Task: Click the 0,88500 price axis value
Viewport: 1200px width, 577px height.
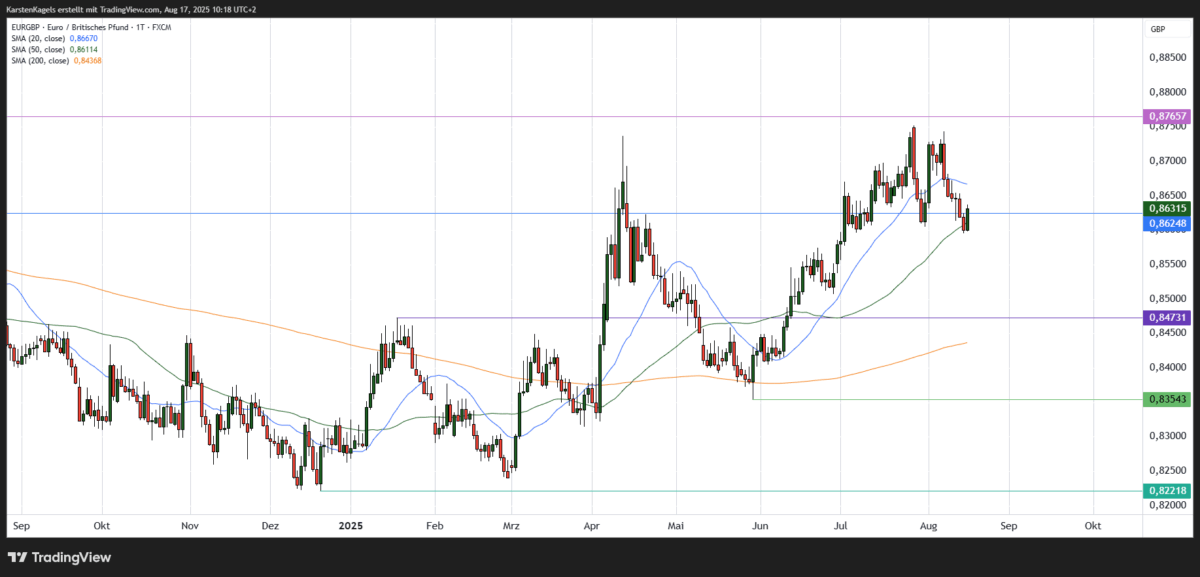Action: pyautogui.click(x=1167, y=57)
